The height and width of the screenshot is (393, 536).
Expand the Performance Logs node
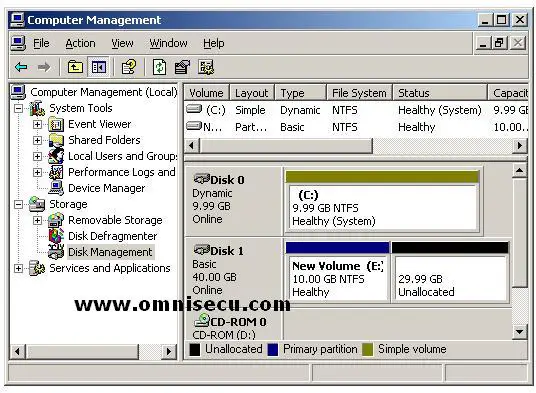[x=37, y=173]
